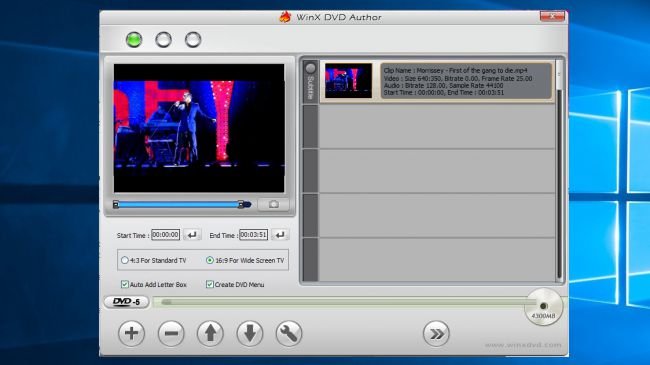
Task: Click the minus Remove File button
Action: coord(171,333)
